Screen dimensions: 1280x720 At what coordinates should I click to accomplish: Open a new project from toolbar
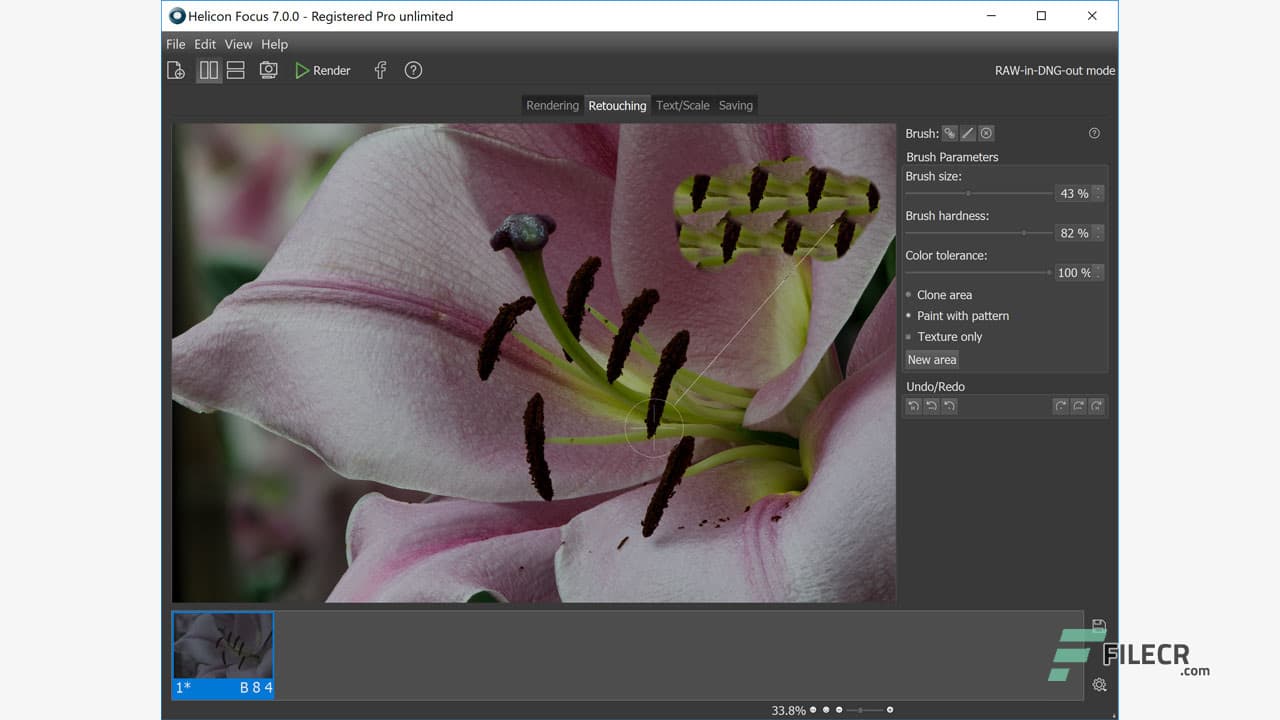point(176,70)
